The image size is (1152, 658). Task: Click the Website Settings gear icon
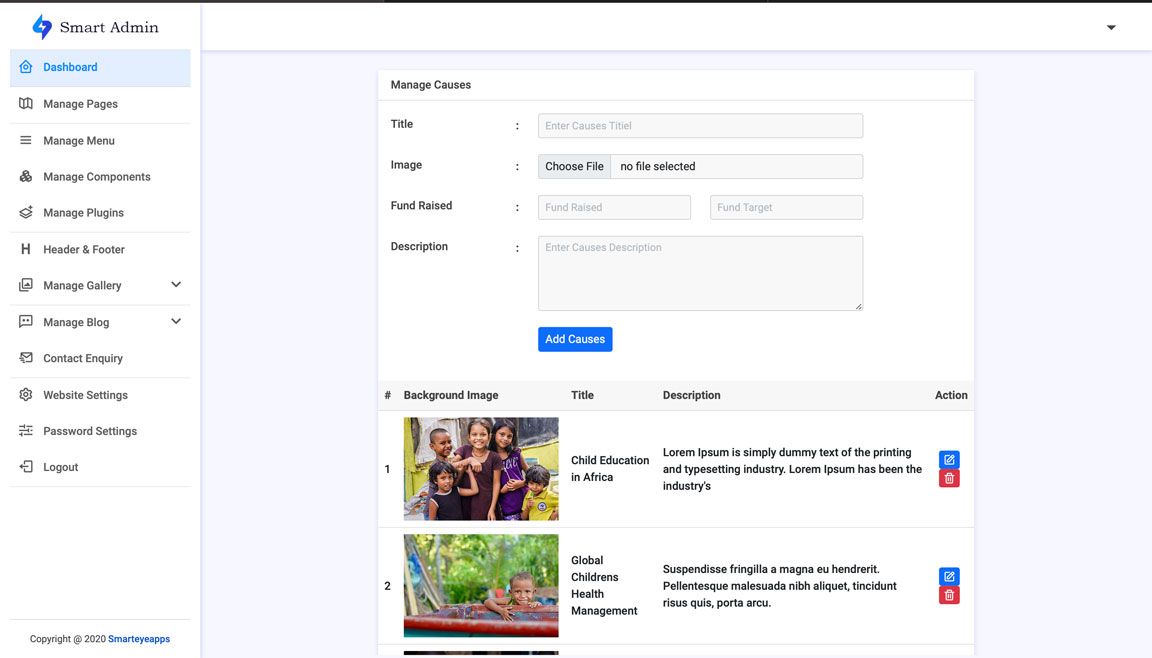[x=26, y=394]
